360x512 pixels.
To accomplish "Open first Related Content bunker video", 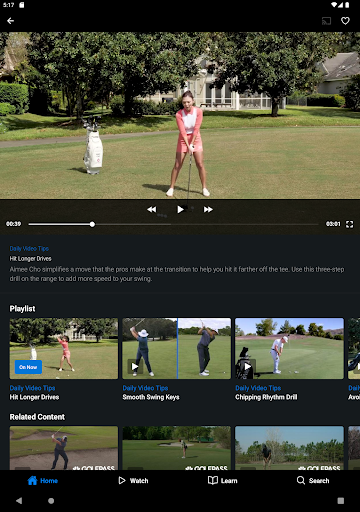I will coord(64,448).
